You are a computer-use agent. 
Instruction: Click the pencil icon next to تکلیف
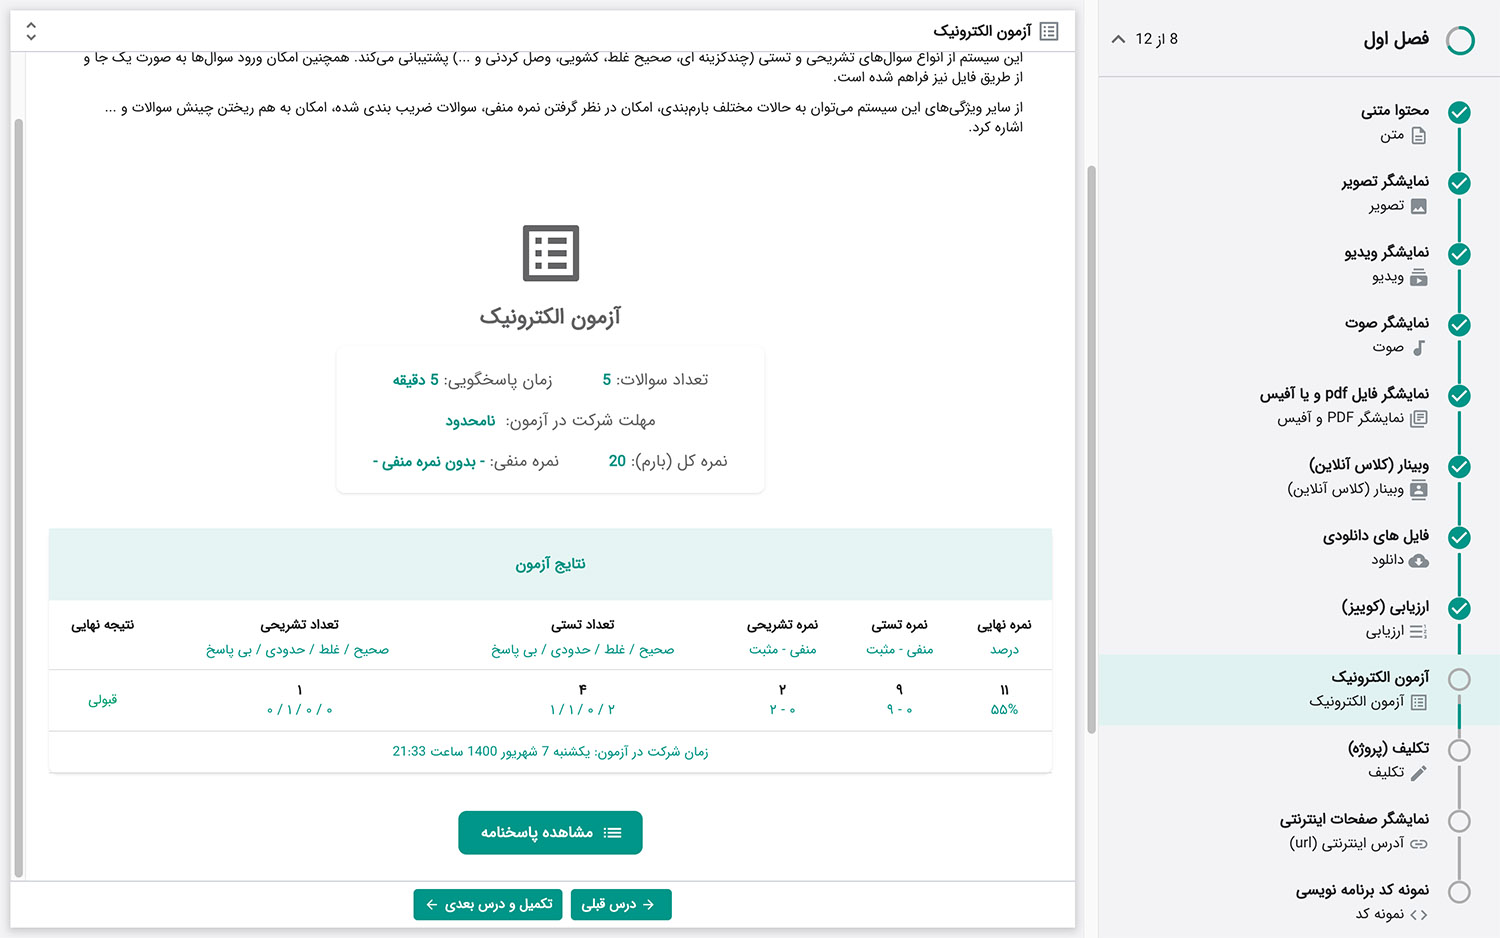[x=1418, y=773]
